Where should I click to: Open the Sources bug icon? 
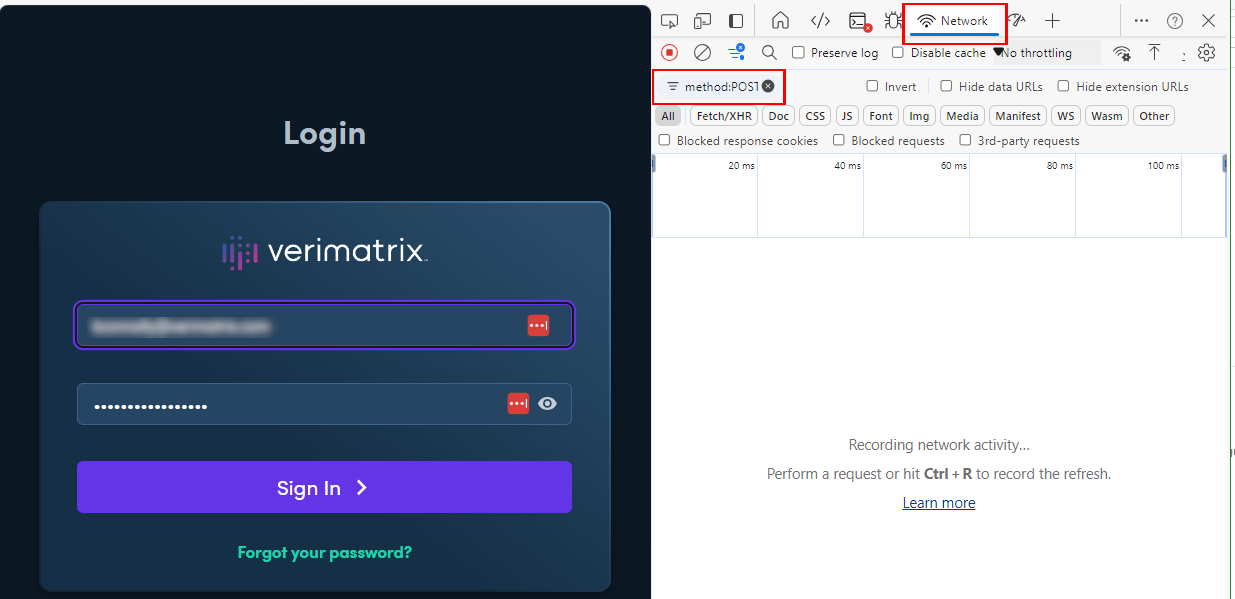point(893,21)
